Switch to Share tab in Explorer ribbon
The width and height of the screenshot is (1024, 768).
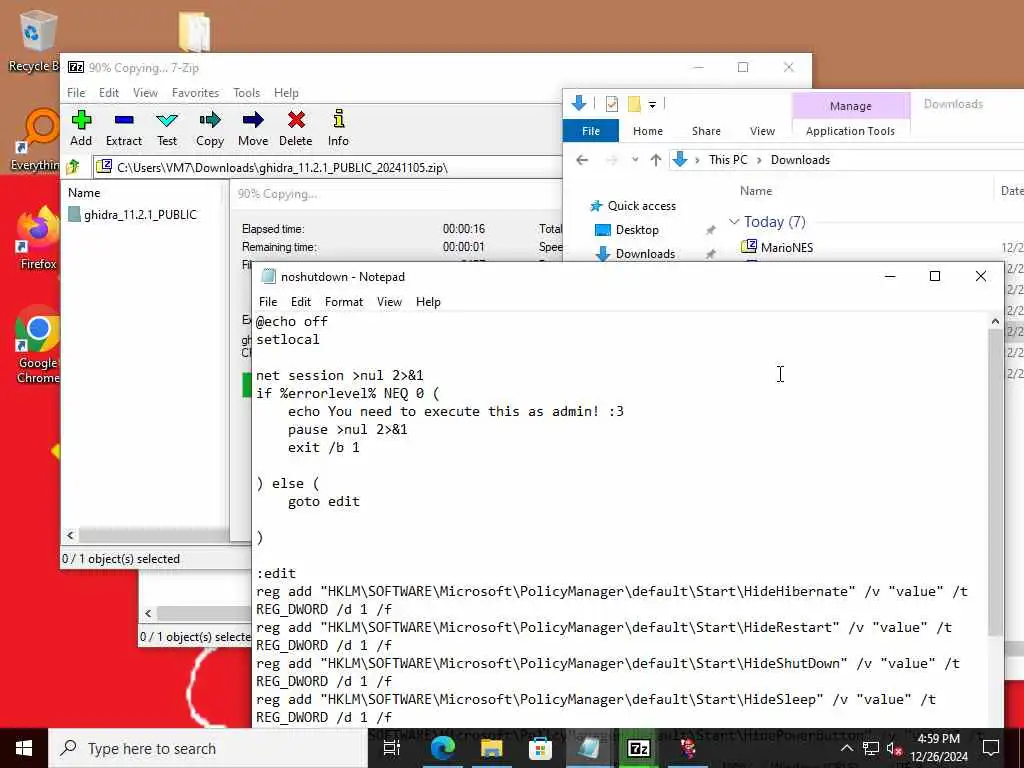point(706,131)
